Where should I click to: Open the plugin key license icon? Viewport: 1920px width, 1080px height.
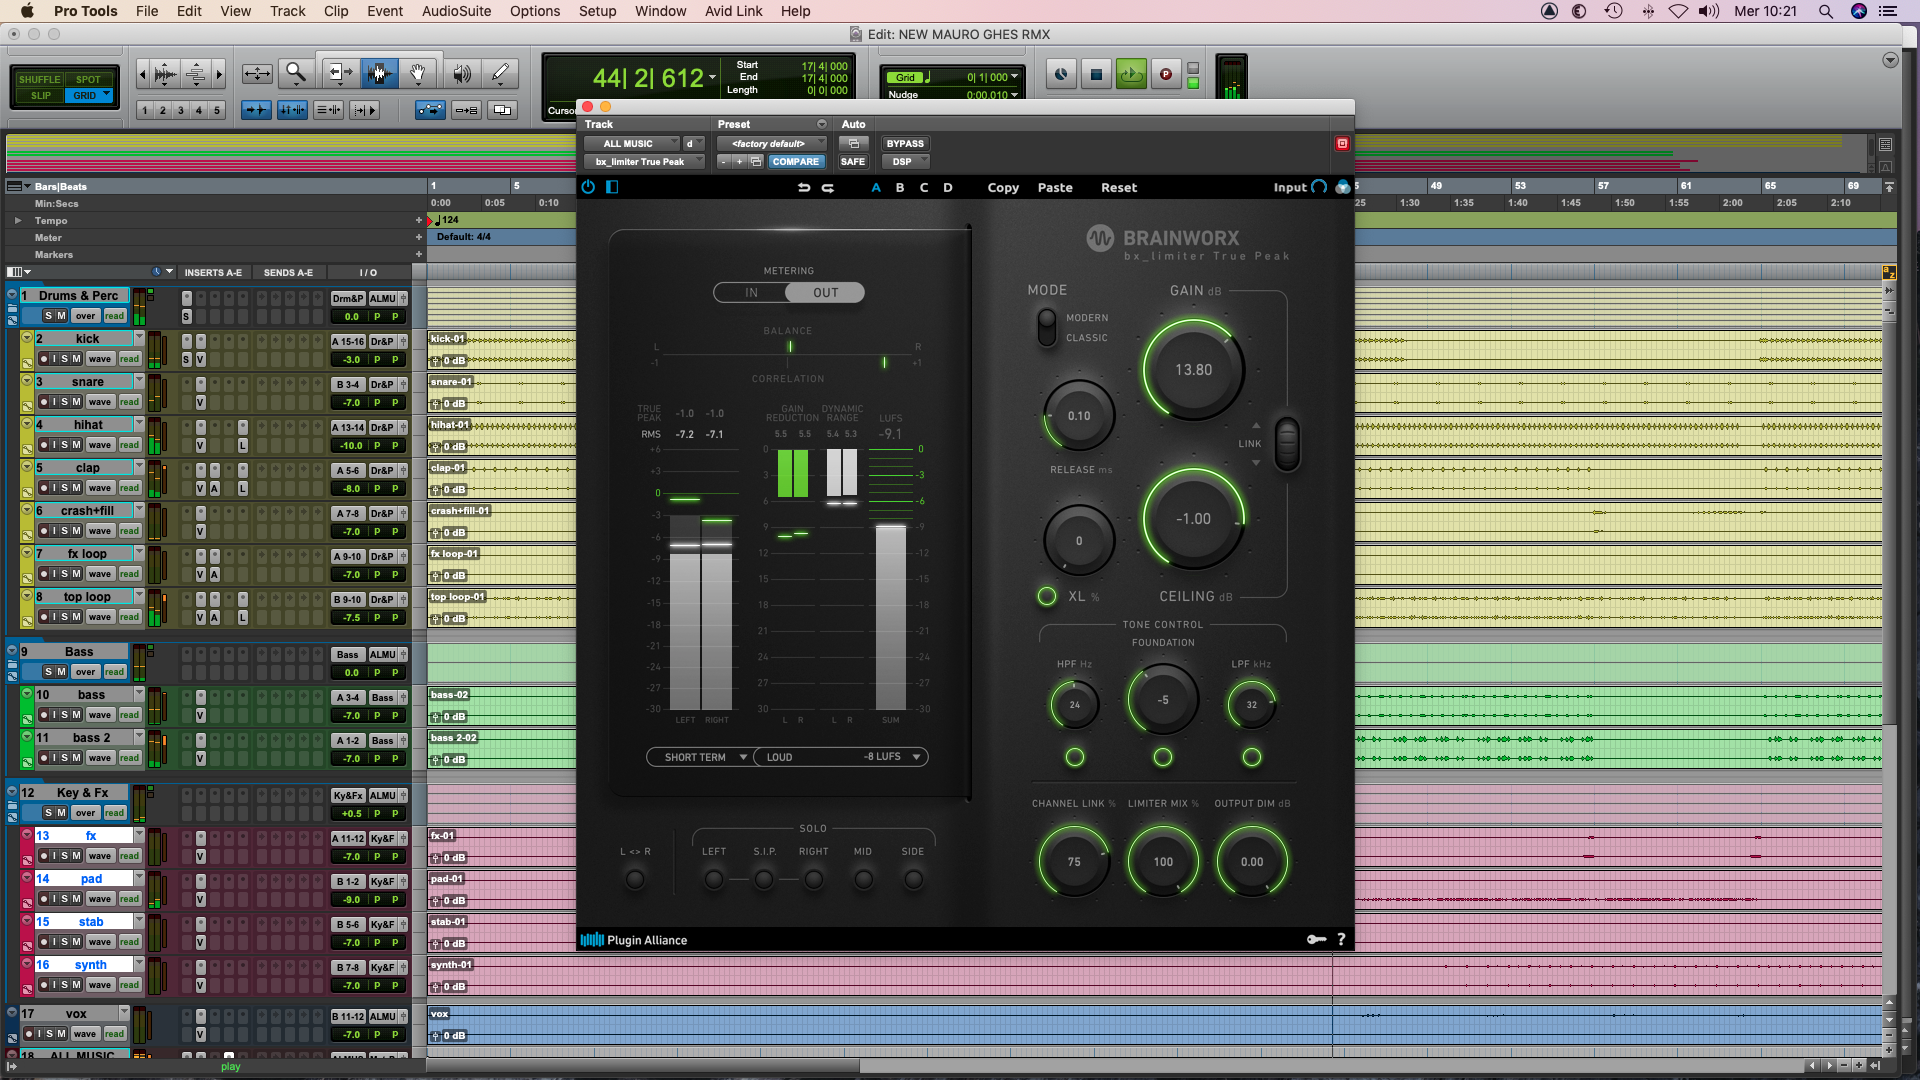click(1316, 939)
